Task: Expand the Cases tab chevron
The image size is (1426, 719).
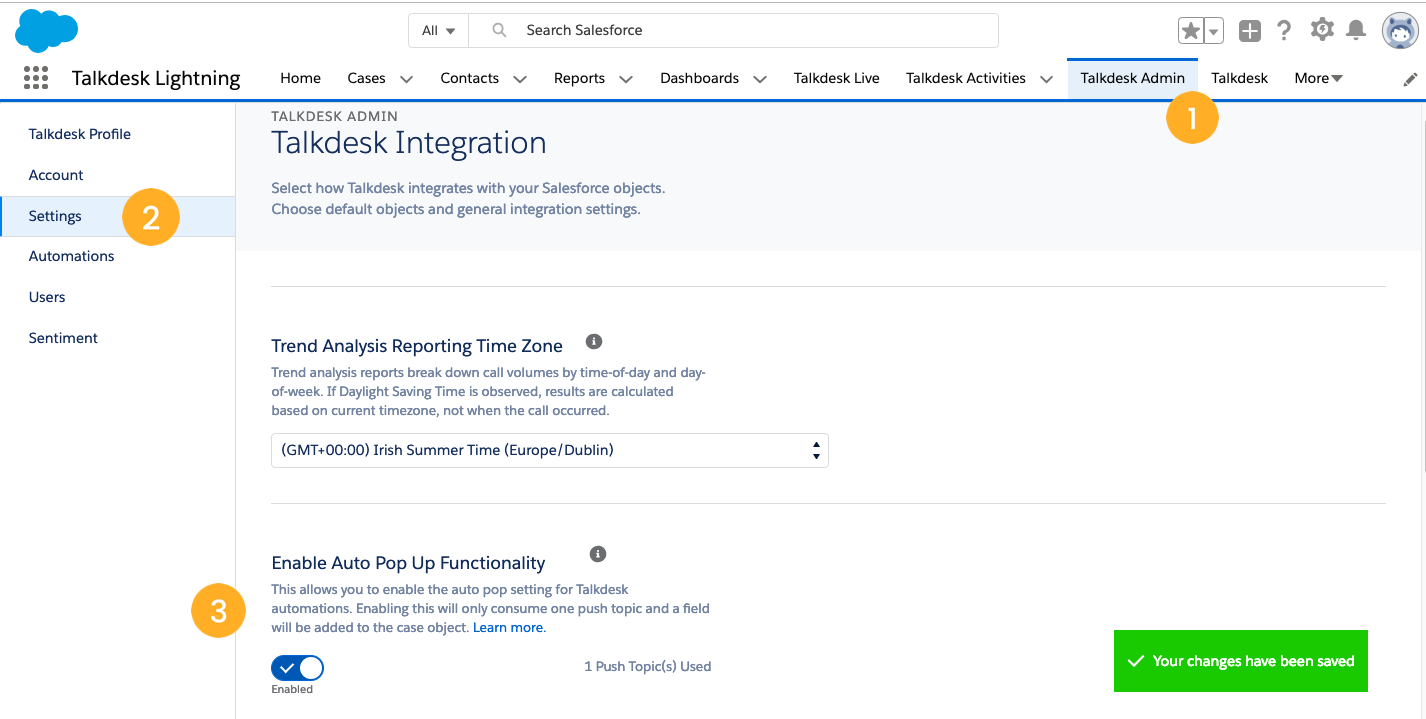Action: coord(406,79)
